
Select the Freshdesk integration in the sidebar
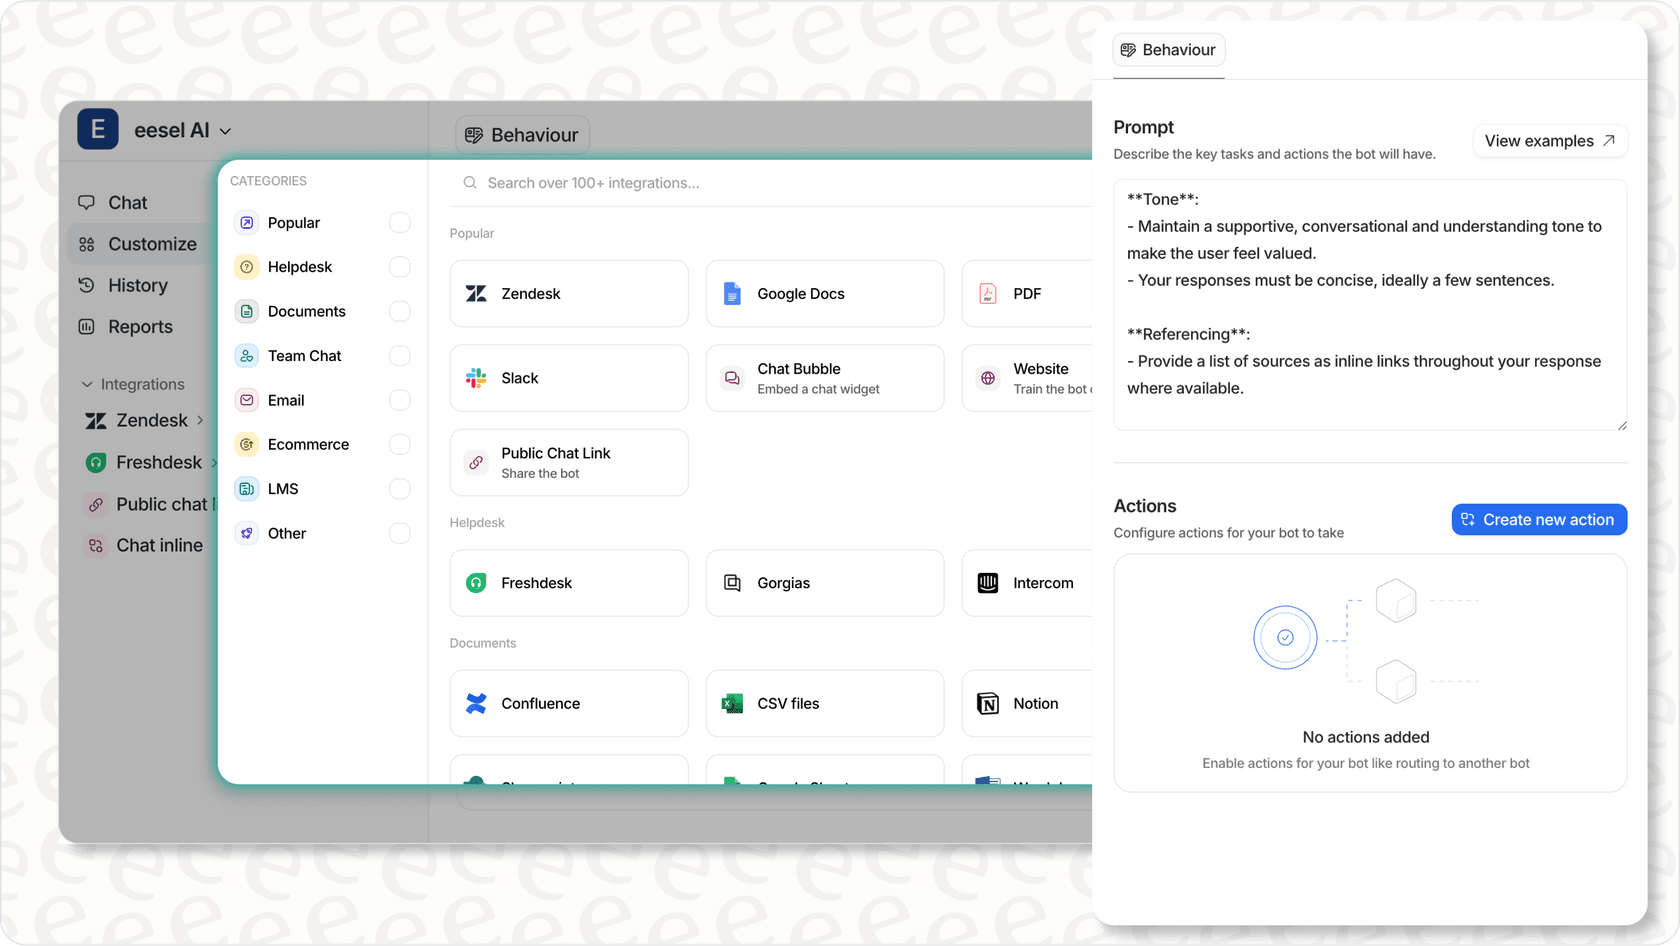tap(150, 462)
